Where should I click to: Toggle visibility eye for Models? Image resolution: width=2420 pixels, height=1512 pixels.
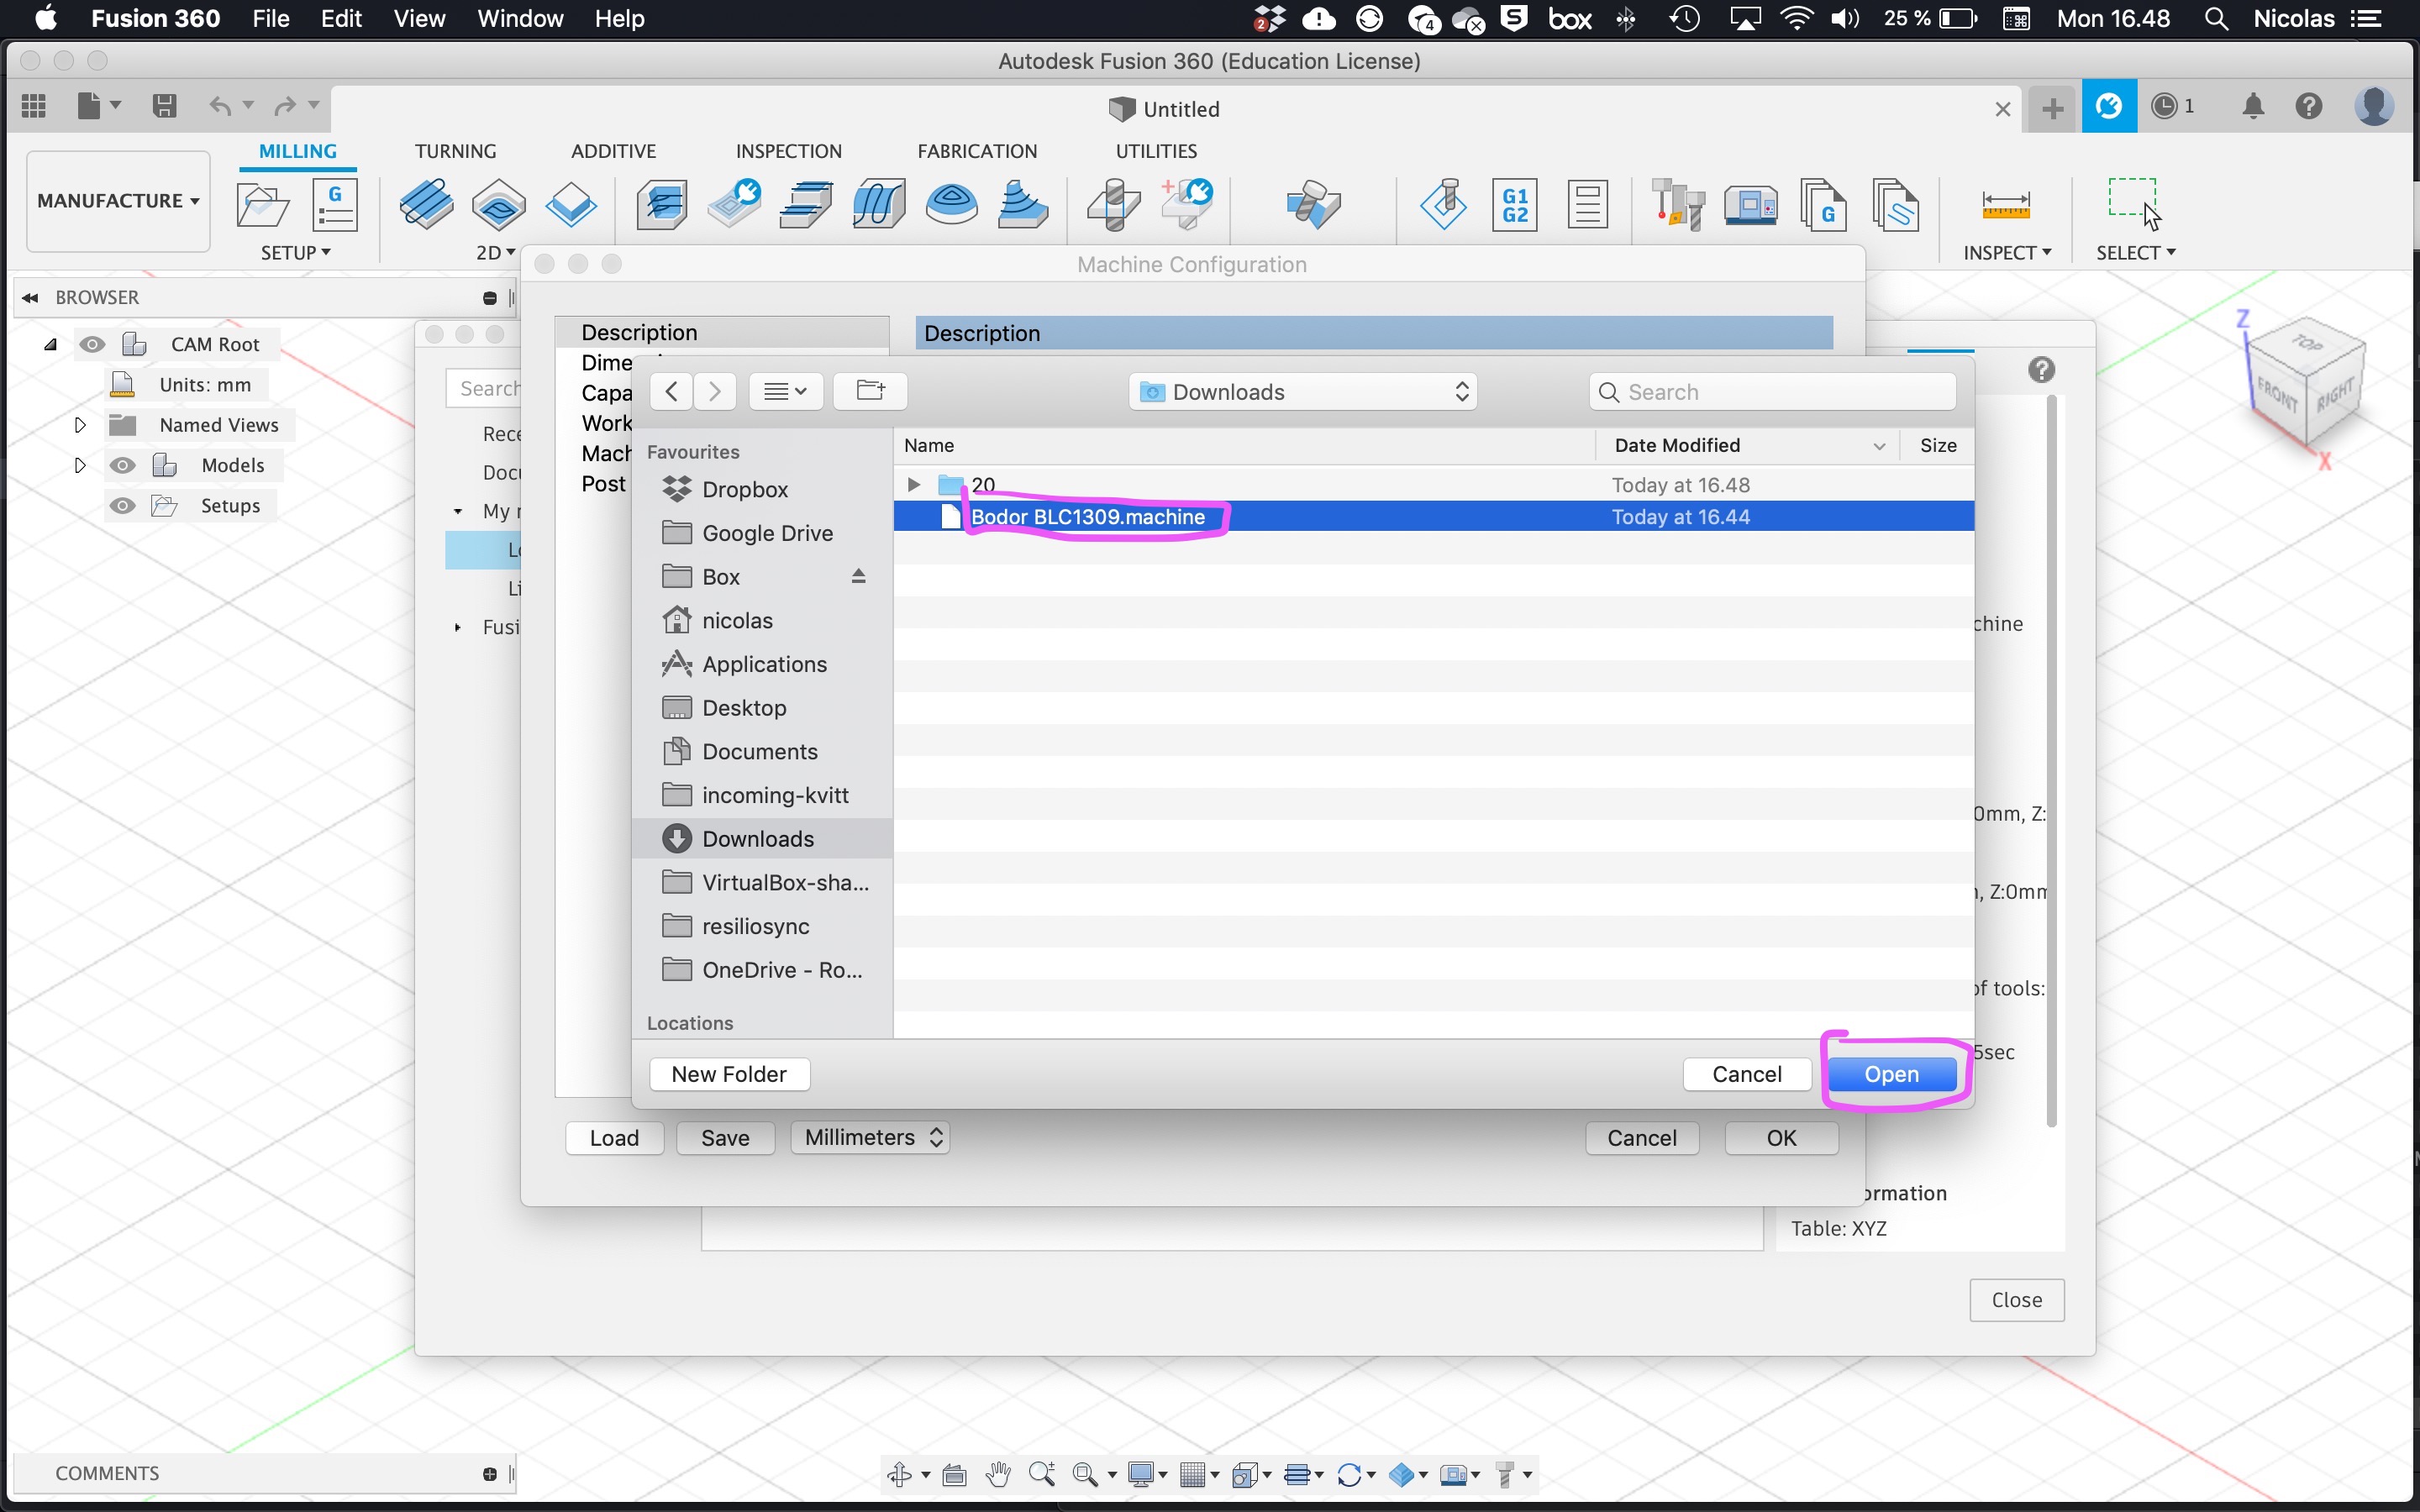point(122,465)
